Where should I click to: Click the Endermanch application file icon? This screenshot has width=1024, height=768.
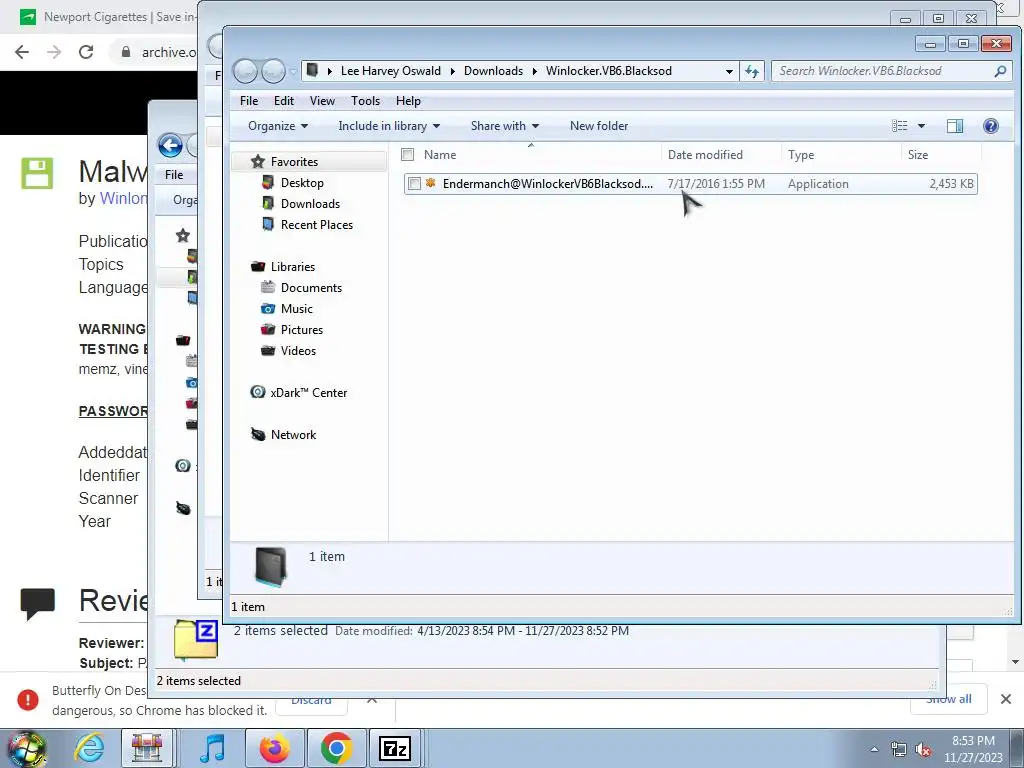pos(430,184)
